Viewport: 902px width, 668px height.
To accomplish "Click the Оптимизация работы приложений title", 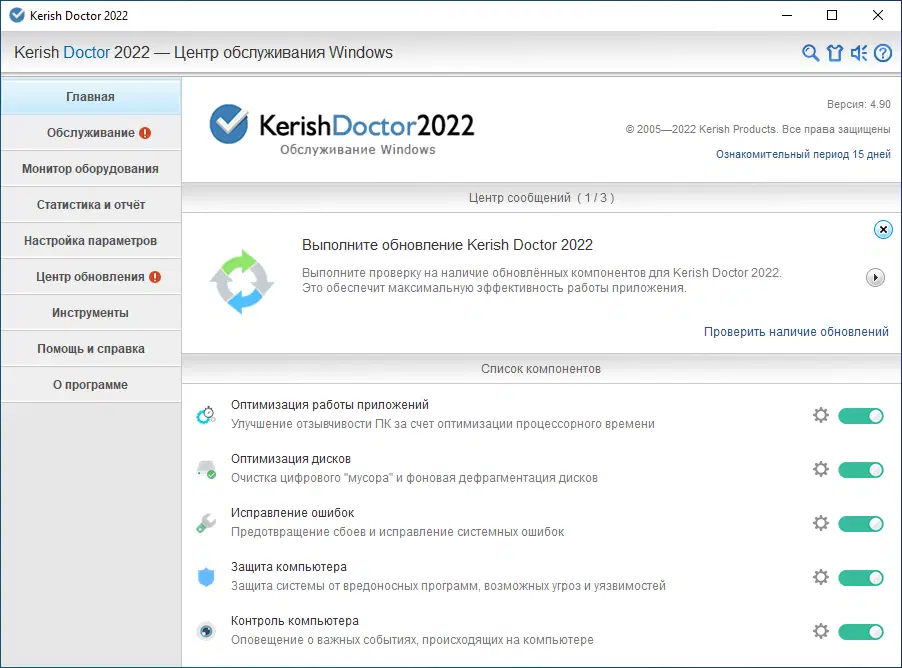I will click(x=330, y=405).
